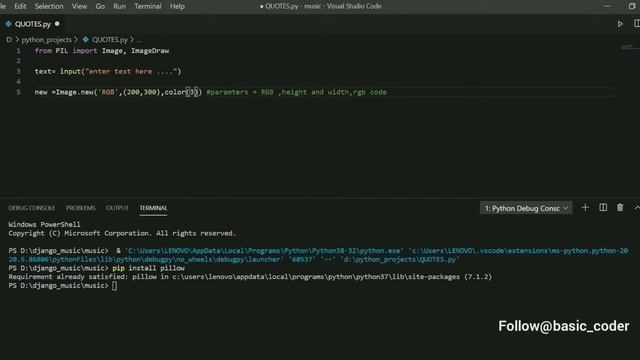
Task: Open the Edit menu
Action: [x=20, y=6]
